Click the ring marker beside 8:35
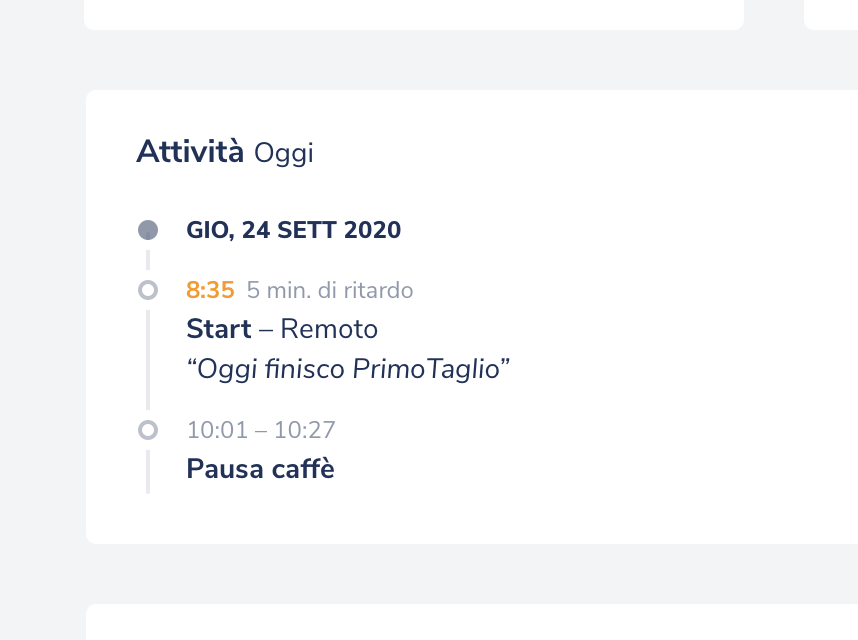The width and height of the screenshot is (858, 640). coord(148,290)
